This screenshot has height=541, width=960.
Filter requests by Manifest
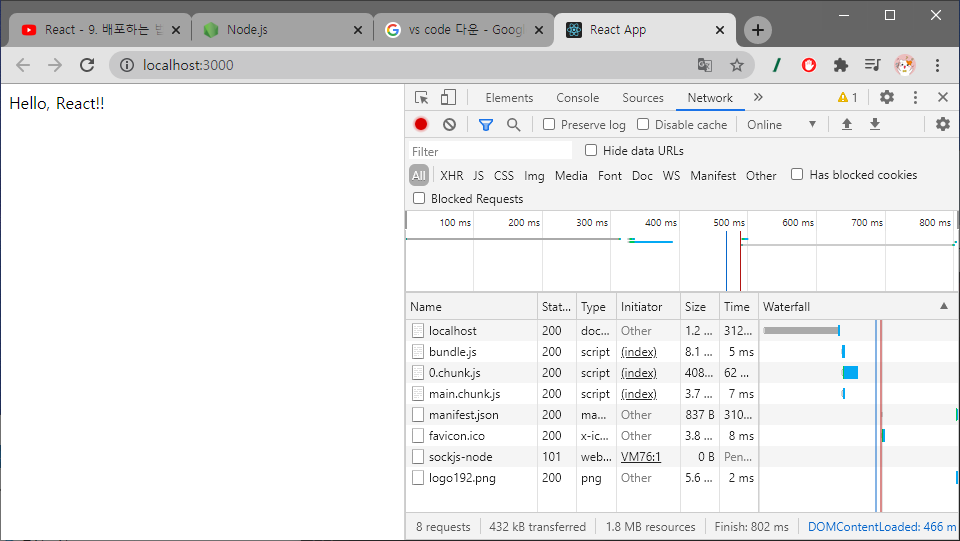pyautogui.click(x=713, y=176)
